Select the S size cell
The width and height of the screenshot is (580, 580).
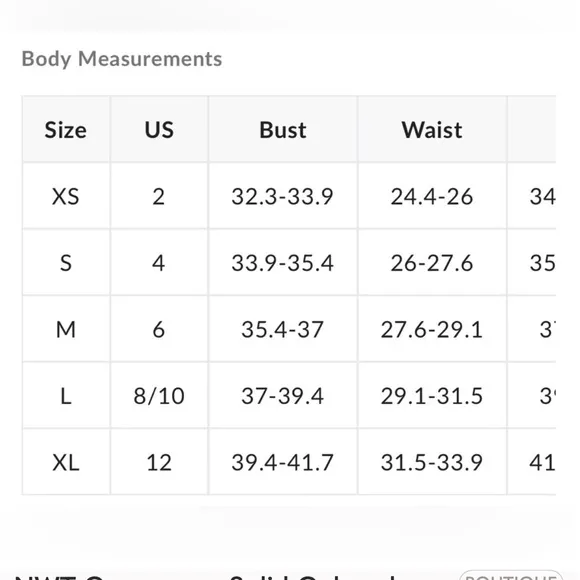[66, 263]
